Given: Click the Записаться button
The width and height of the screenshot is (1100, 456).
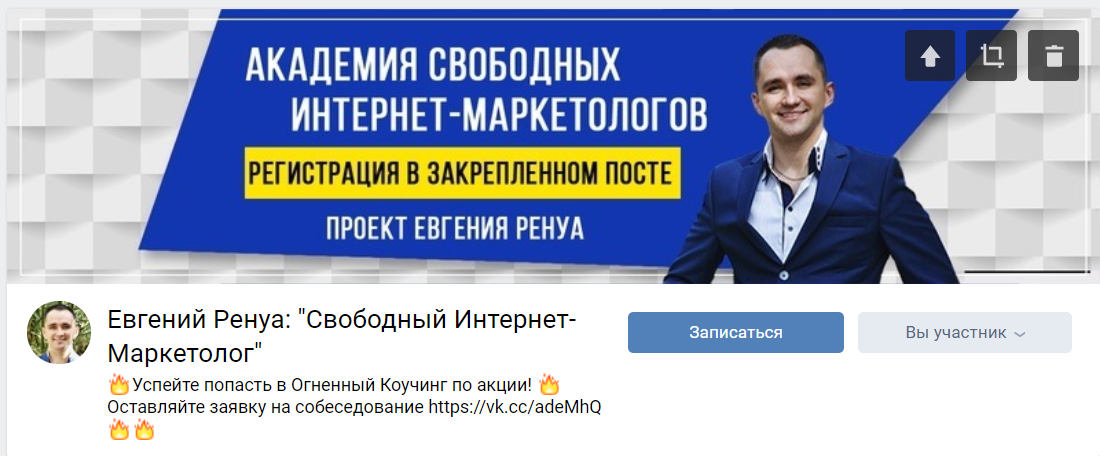Looking at the screenshot, I should (x=735, y=333).
